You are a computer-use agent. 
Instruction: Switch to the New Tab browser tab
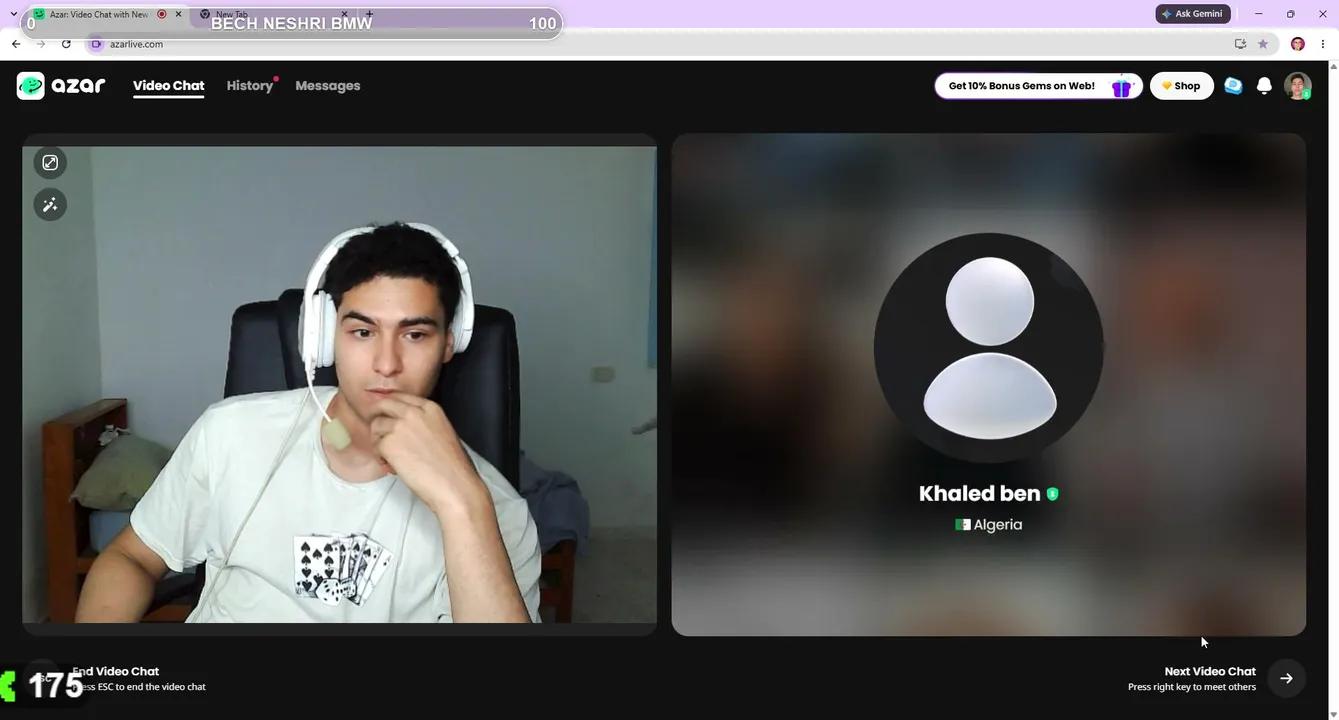pos(273,14)
